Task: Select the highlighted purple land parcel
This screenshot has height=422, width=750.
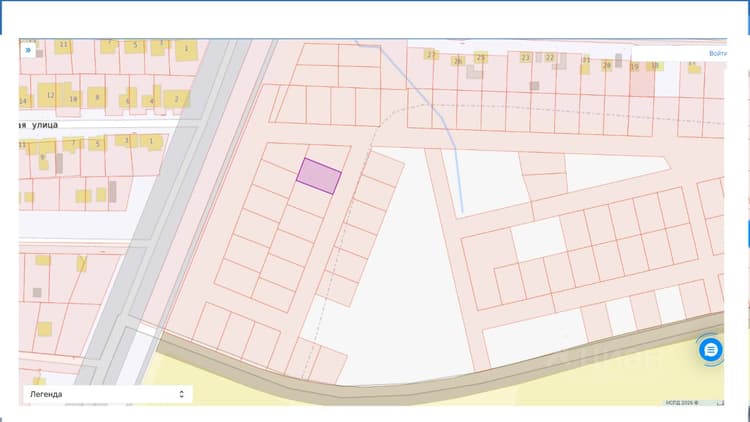Action: pyautogui.click(x=319, y=176)
